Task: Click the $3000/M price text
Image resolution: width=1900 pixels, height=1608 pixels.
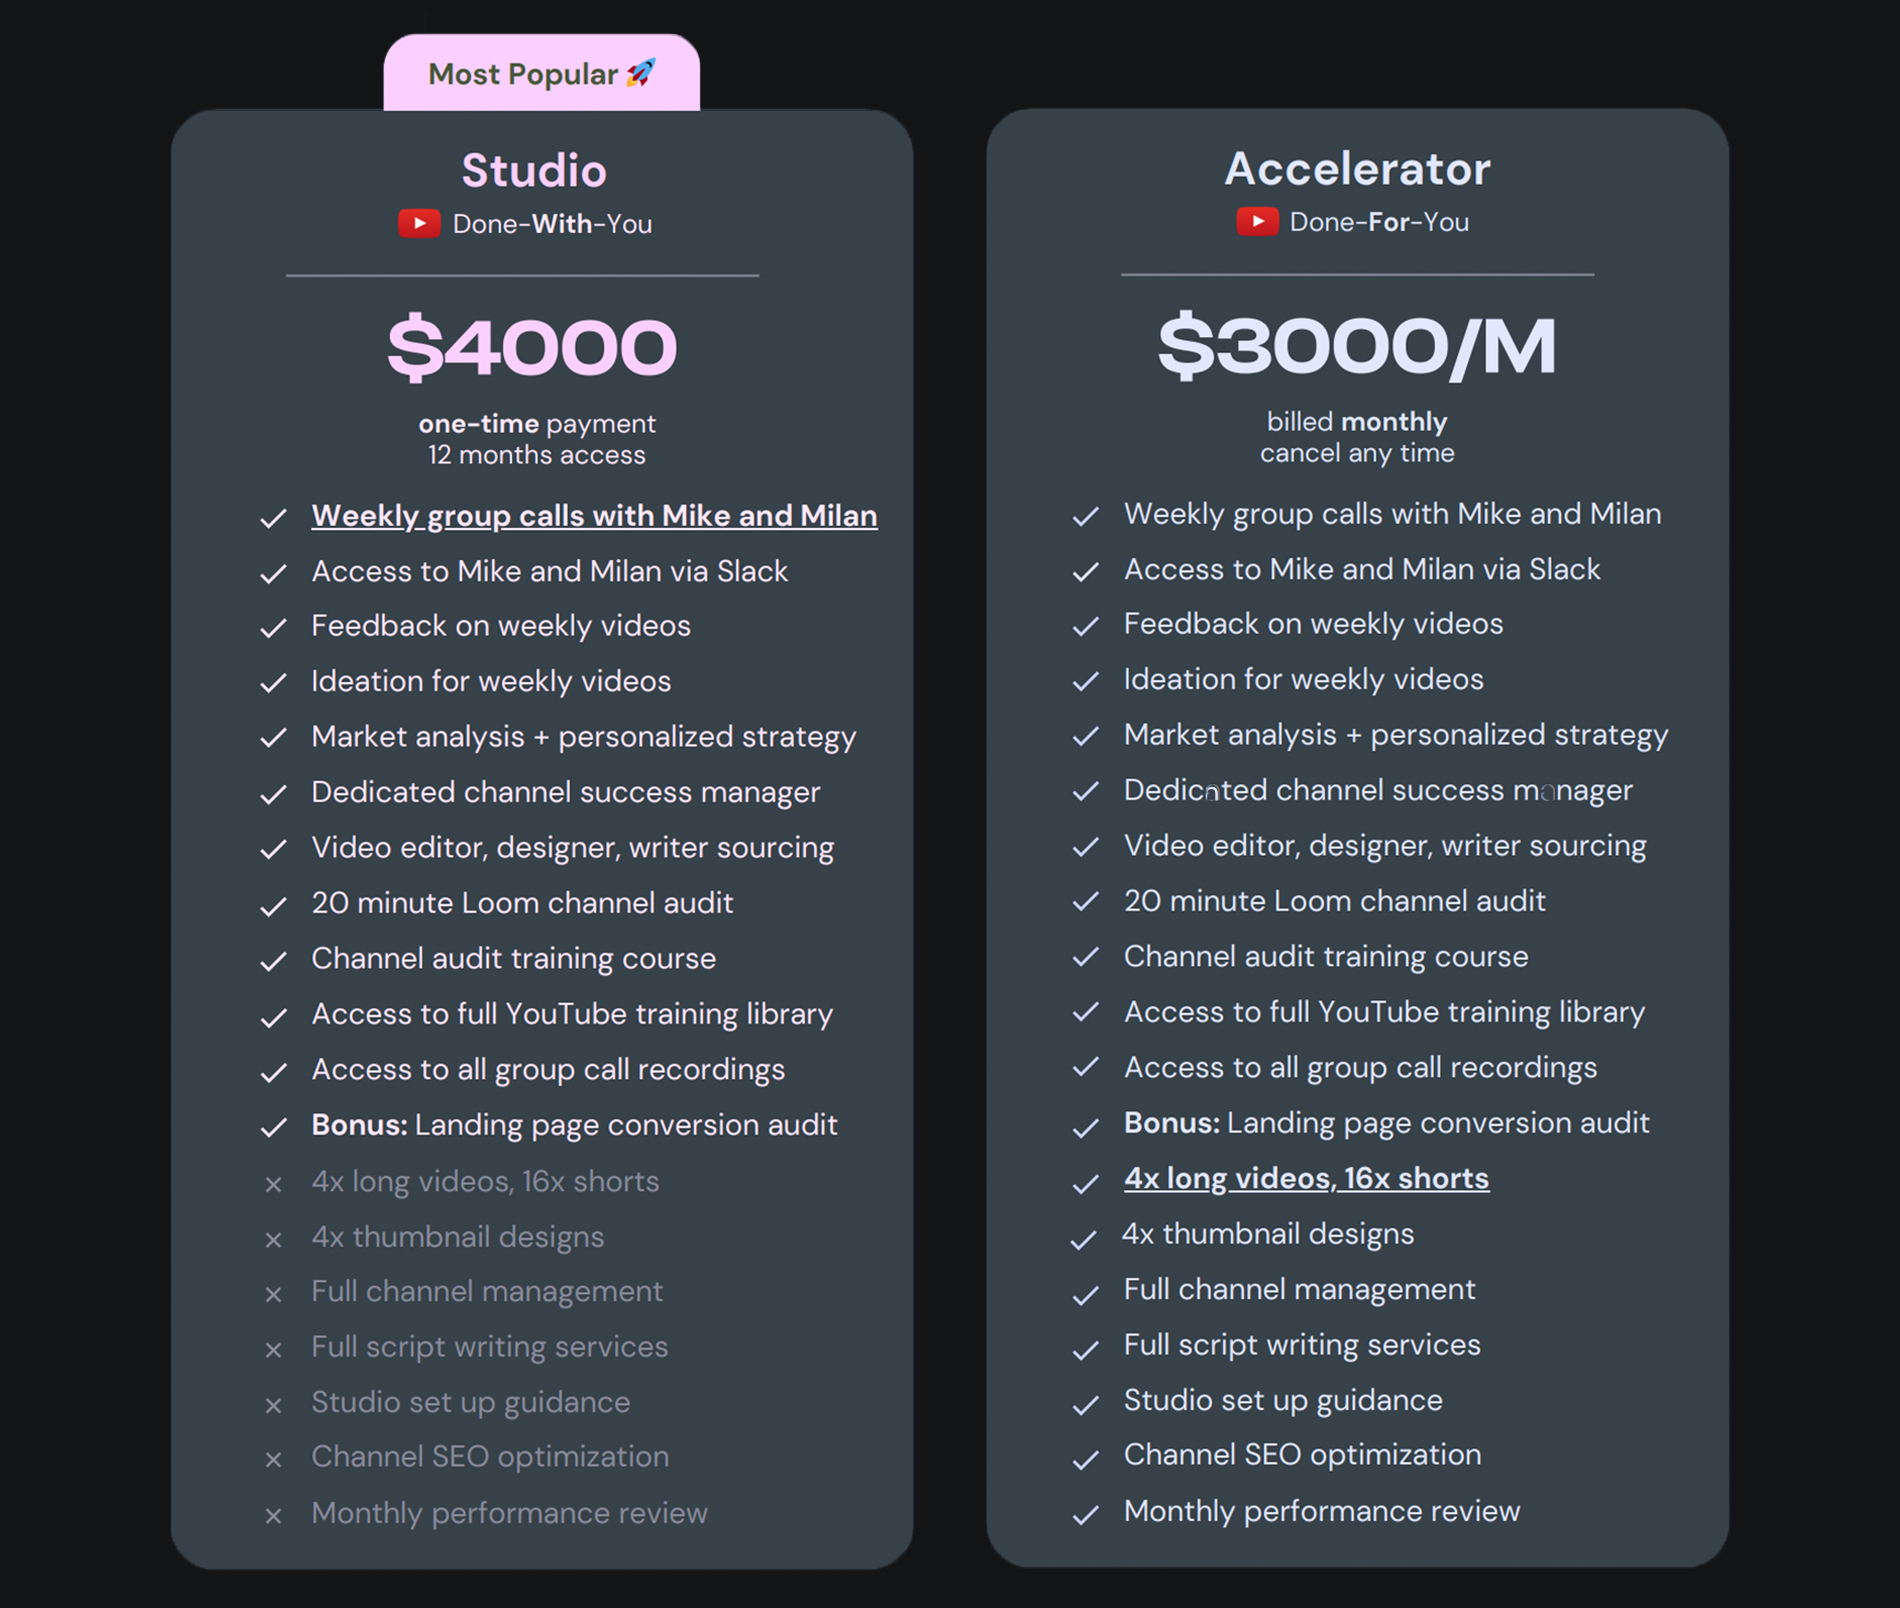Action: [x=1357, y=346]
